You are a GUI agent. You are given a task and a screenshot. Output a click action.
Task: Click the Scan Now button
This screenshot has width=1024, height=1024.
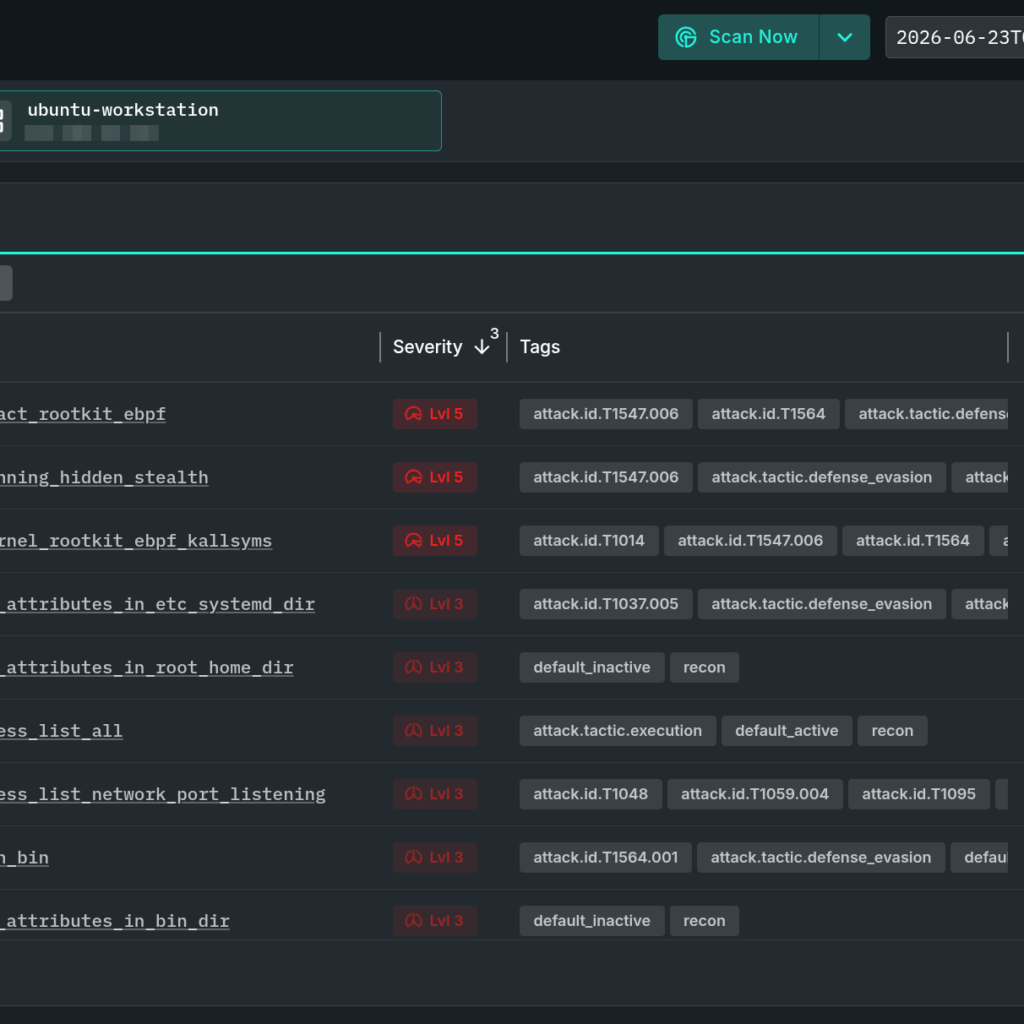point(738,37)
